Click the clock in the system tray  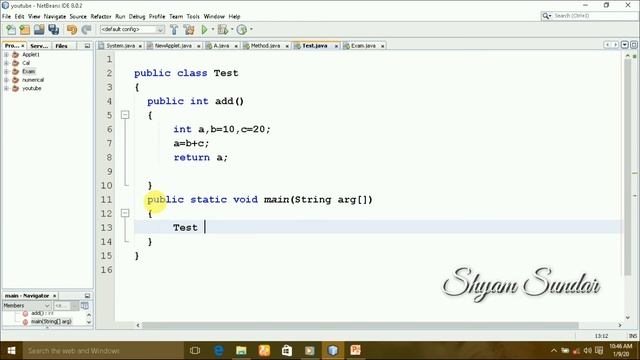click(620, 350)
